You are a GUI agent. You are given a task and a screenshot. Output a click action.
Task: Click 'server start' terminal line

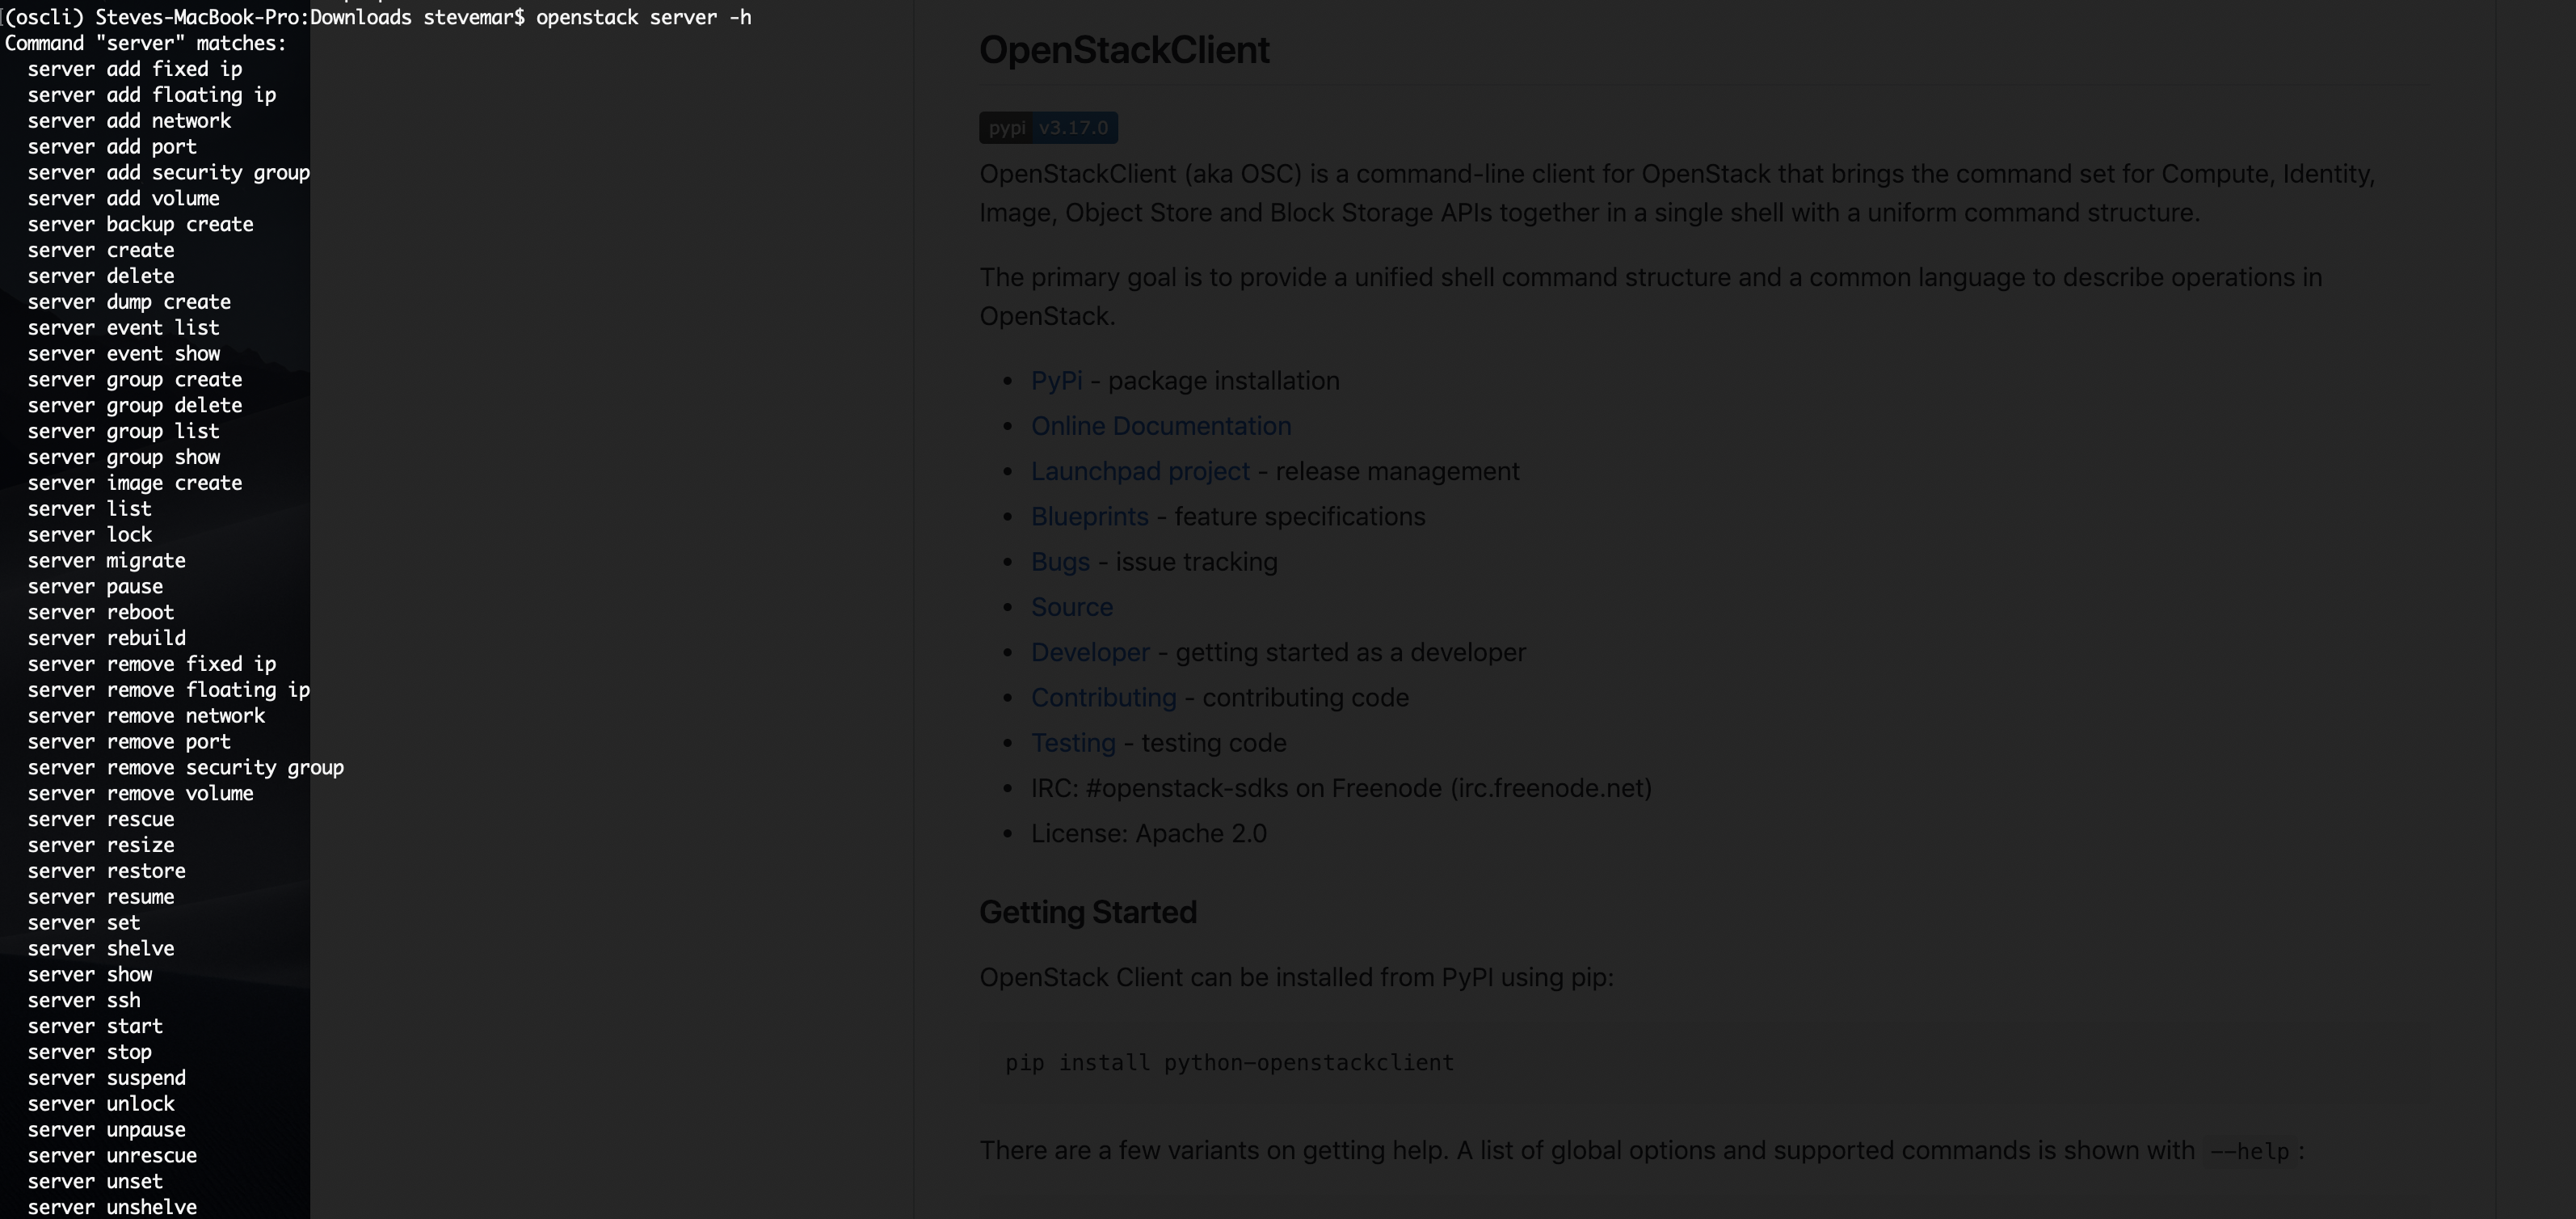click(95, 1026)
